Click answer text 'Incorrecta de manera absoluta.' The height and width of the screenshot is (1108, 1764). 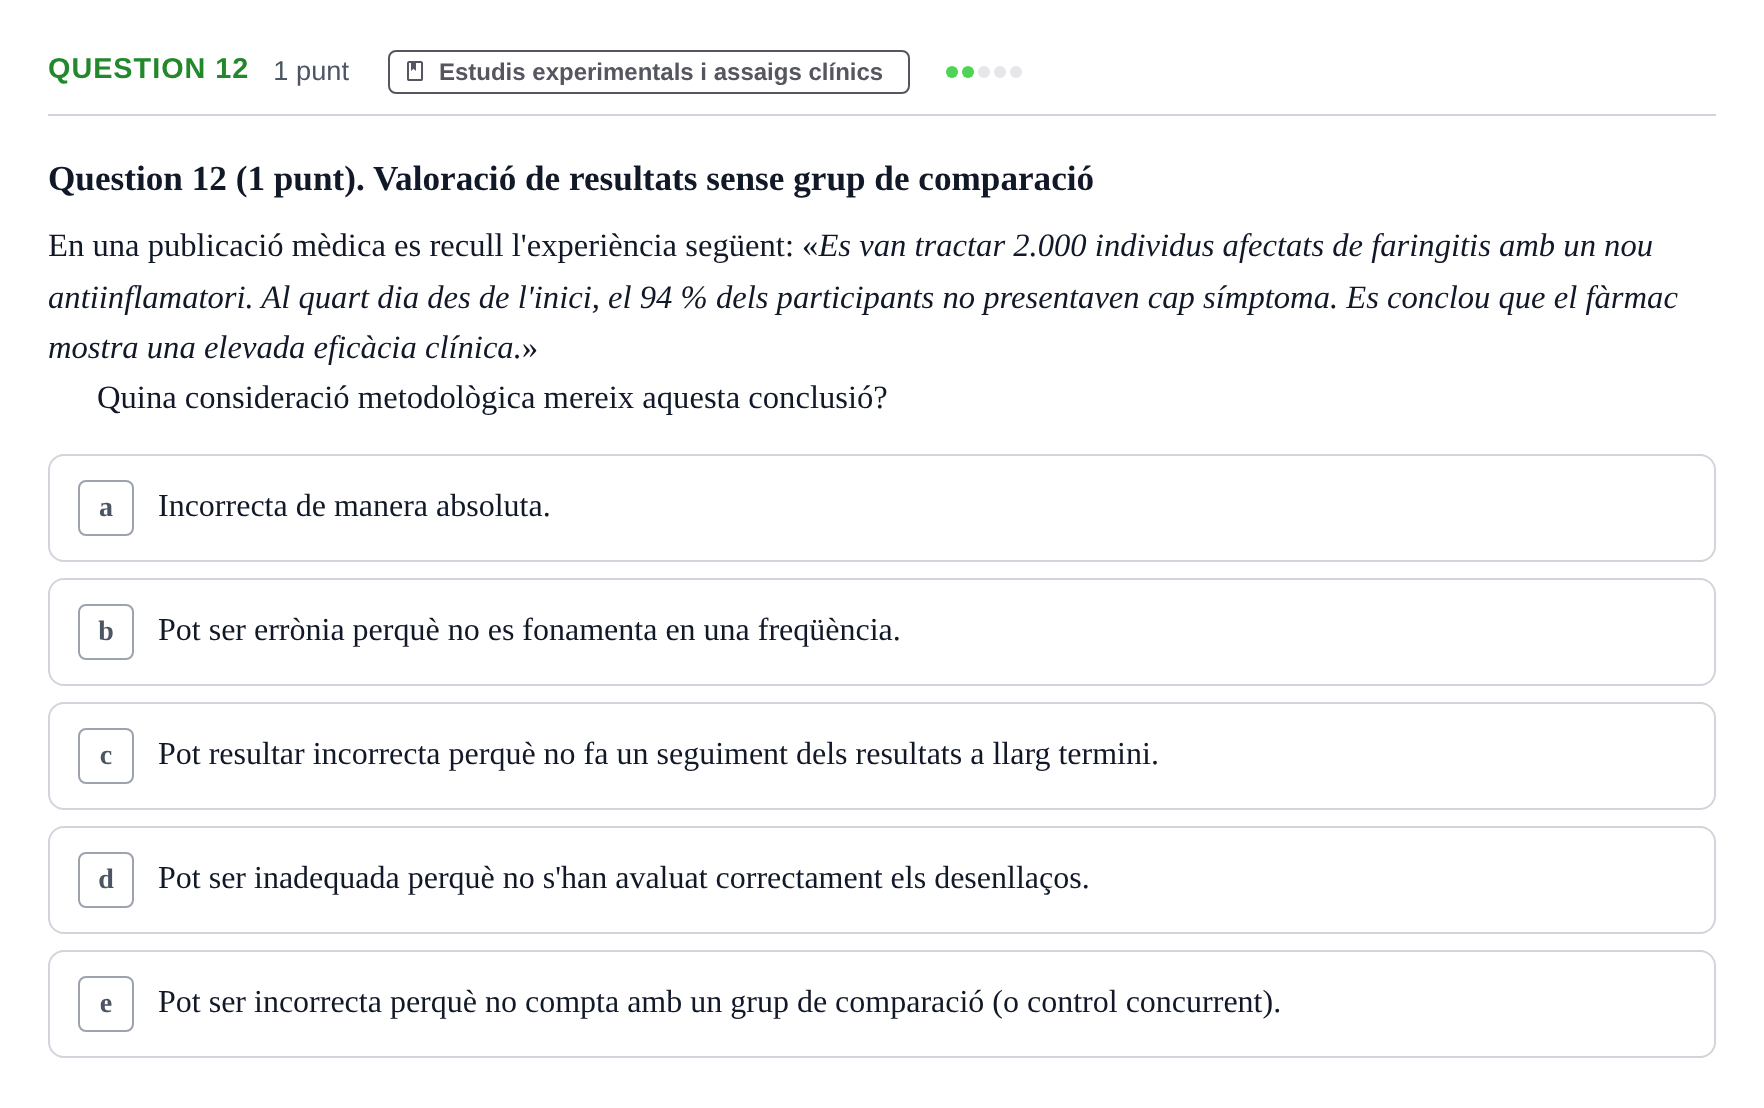[354, 506]
